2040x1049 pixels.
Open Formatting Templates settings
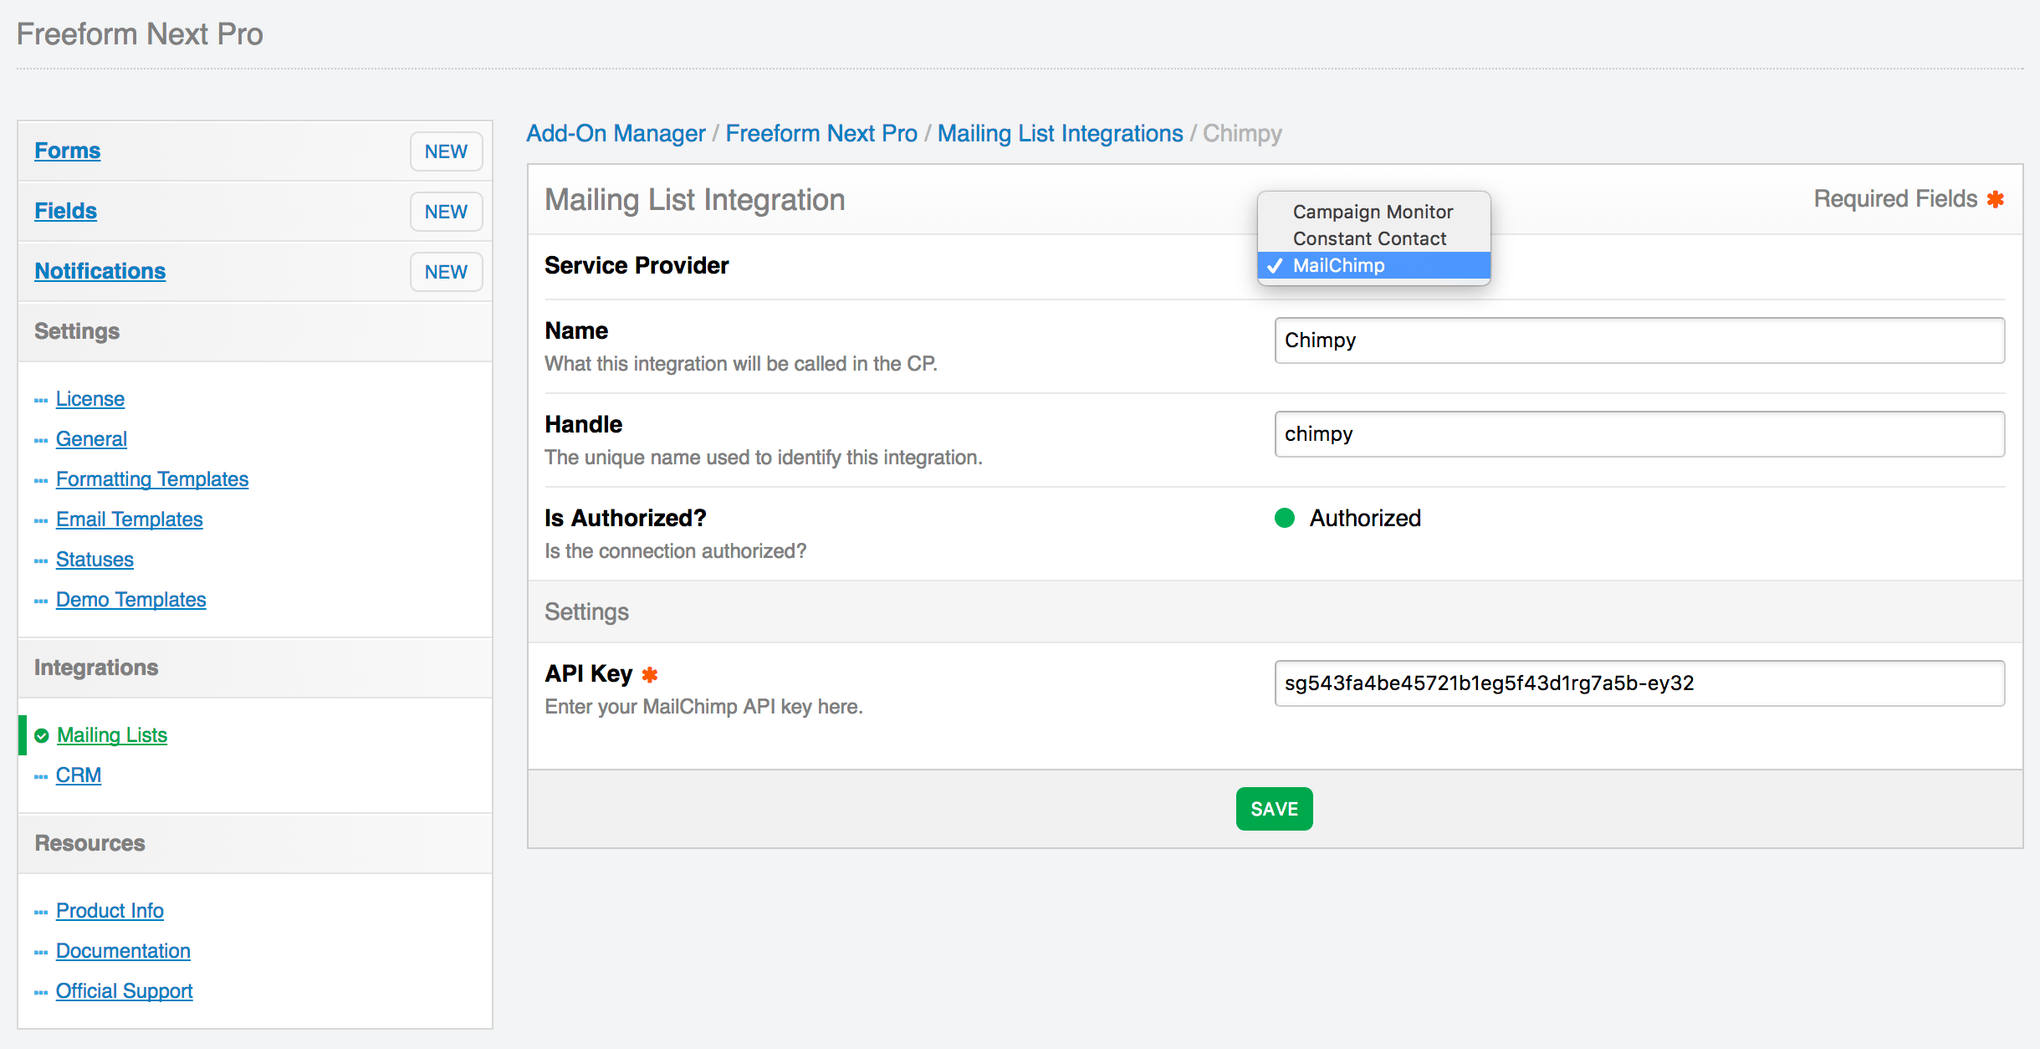152,479
